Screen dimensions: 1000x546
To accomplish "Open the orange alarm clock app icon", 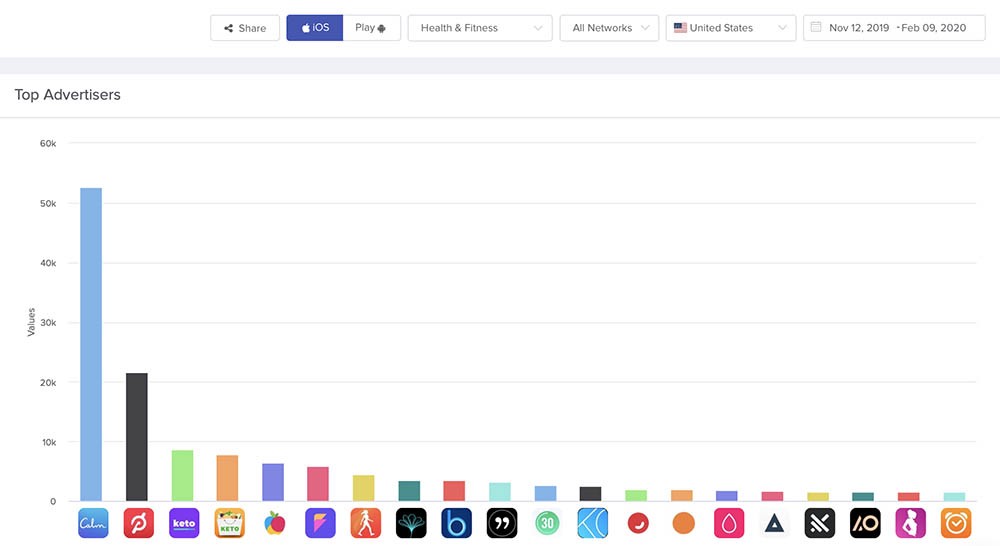I will (956, 523).
